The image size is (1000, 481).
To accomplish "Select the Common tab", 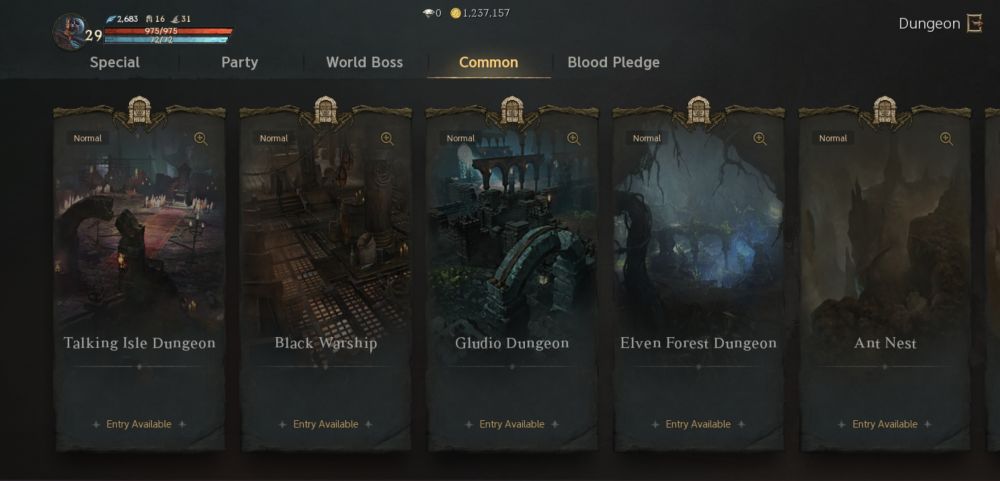I will pos(489,63).
